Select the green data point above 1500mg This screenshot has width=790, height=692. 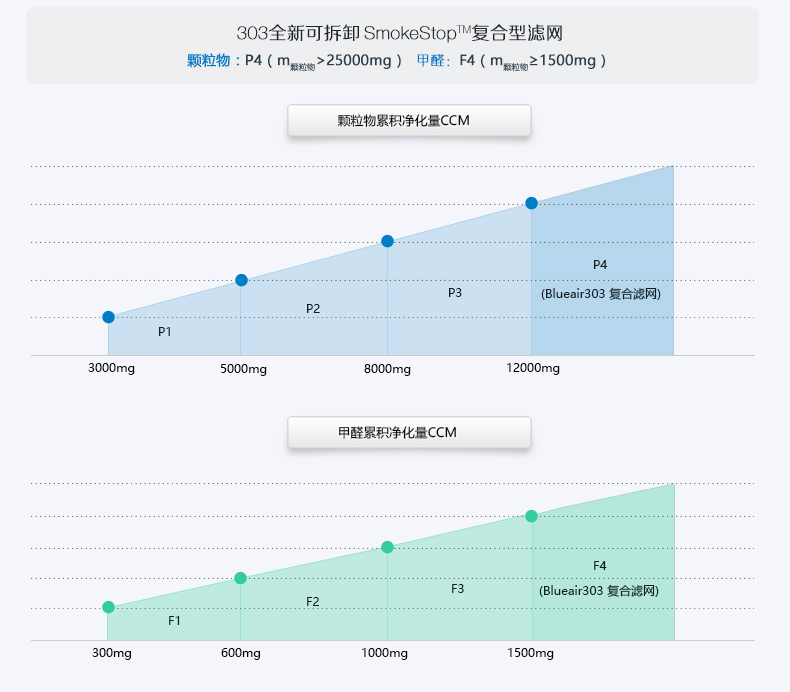pyautogui.click(x=531, y=516)
